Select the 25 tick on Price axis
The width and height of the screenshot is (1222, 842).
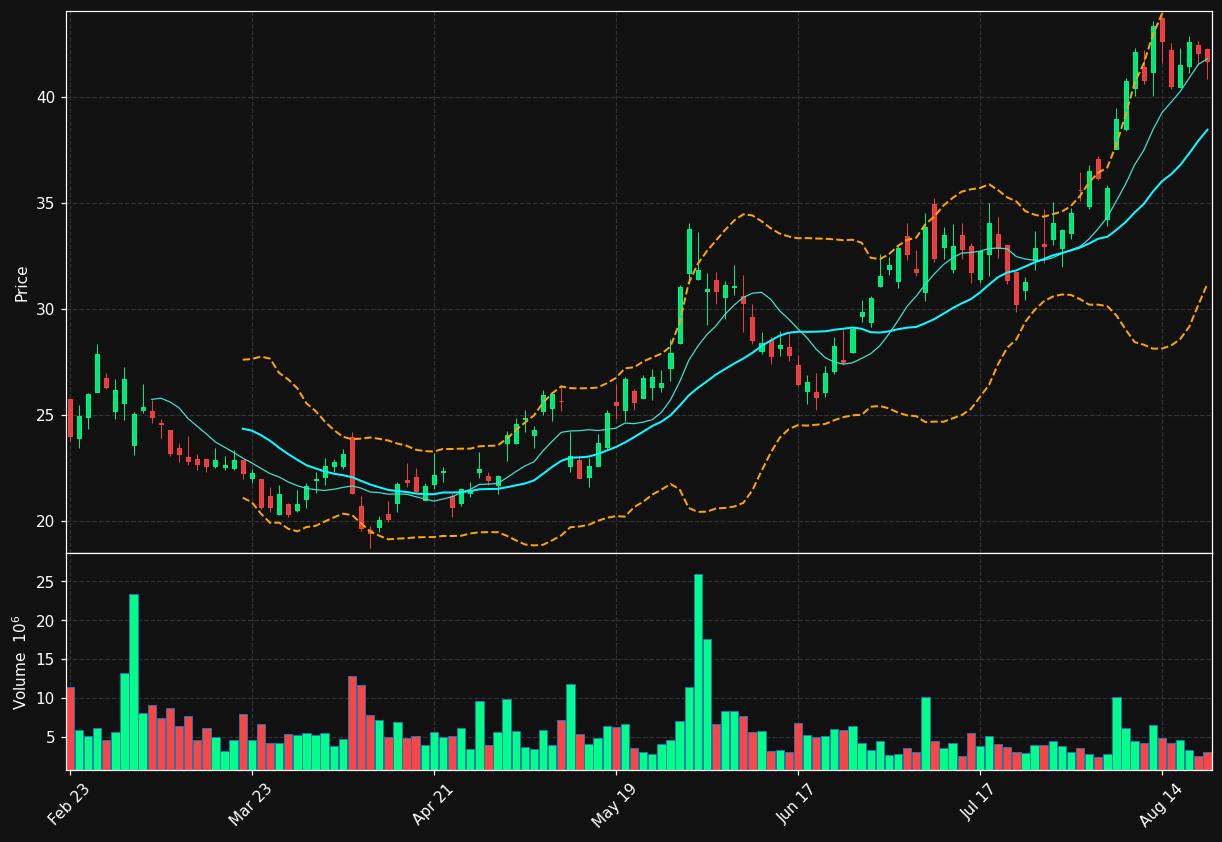pos(48,415)
